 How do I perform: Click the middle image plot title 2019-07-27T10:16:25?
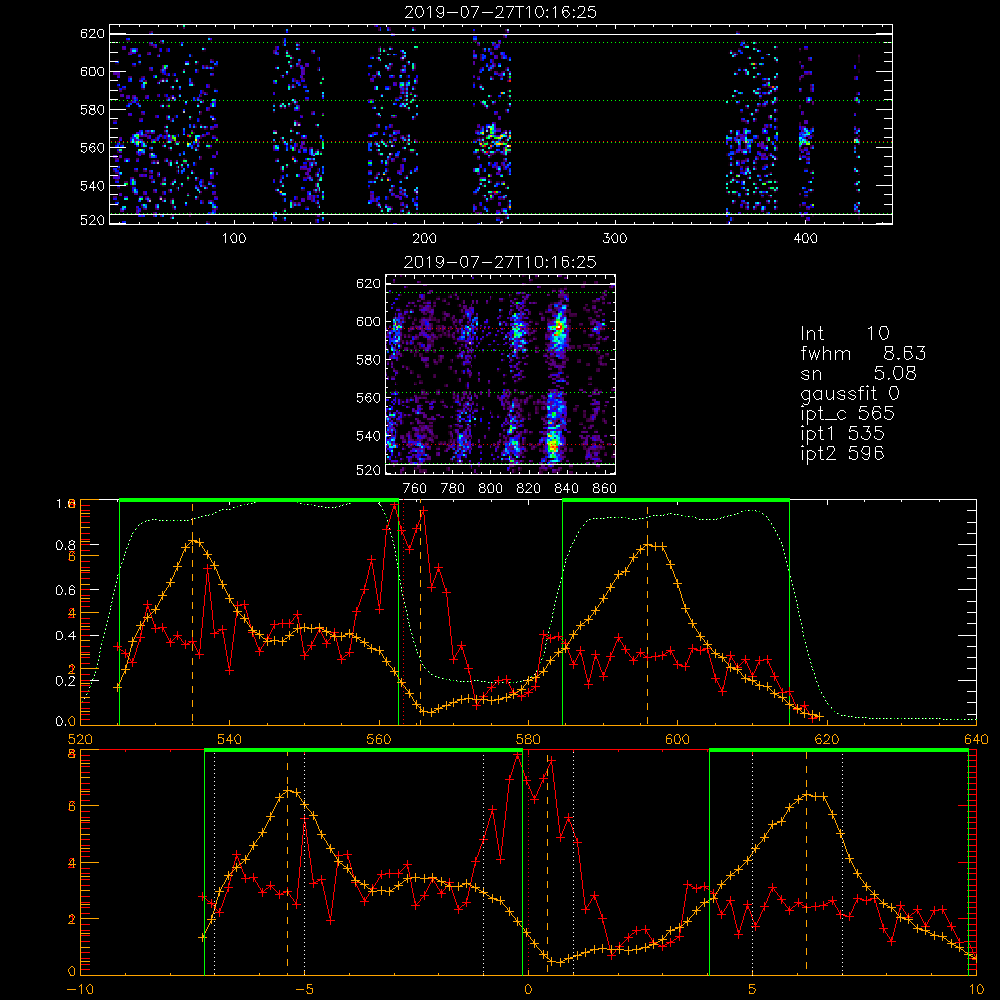[500, 261]
